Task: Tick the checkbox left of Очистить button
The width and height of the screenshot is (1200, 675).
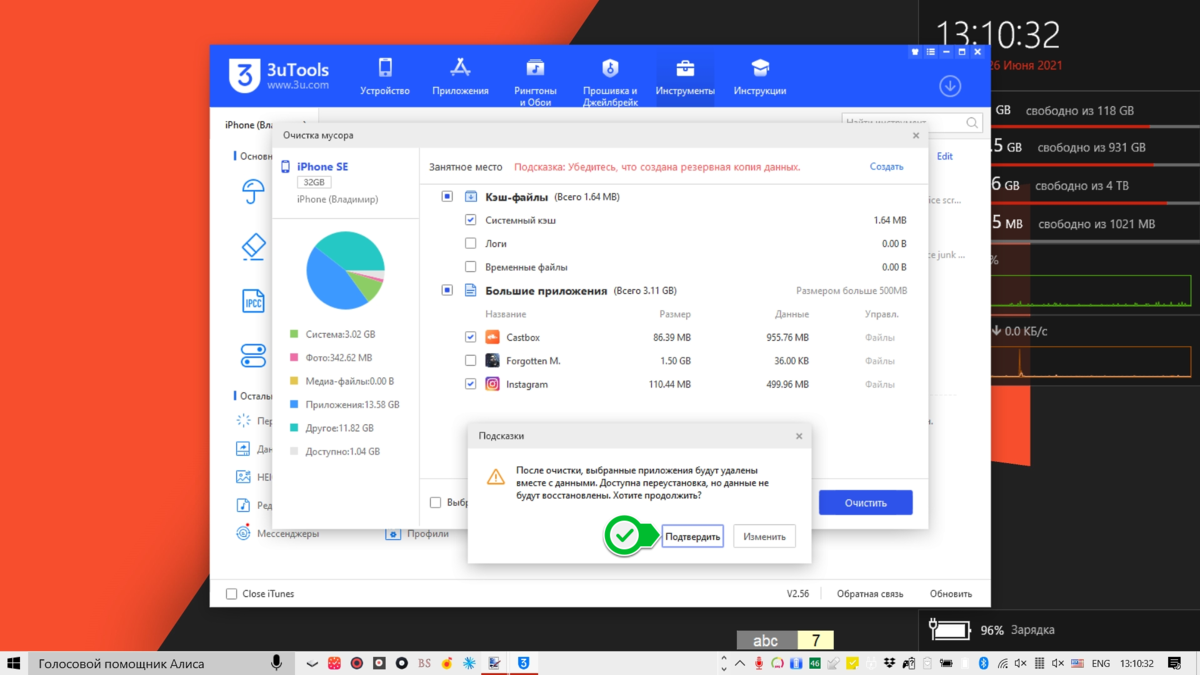Action: (435, 502)
